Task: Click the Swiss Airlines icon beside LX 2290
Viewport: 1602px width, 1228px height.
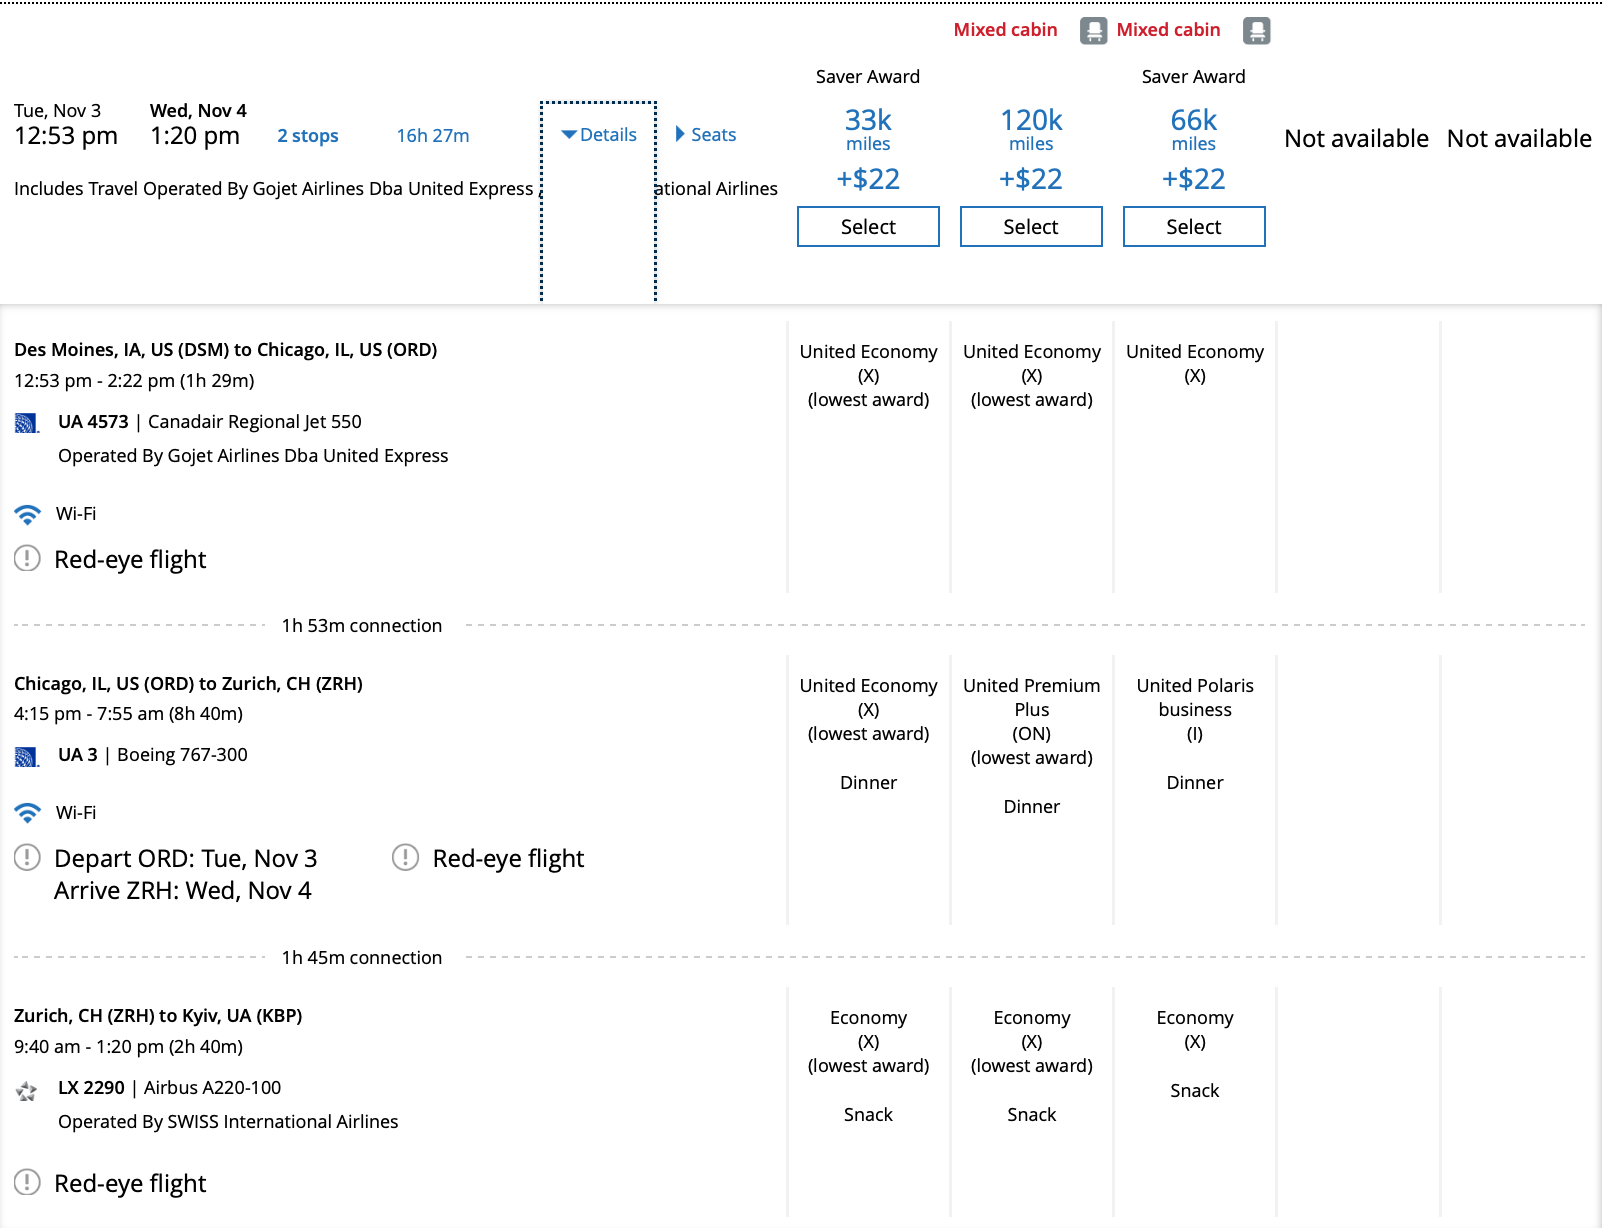Action: [27, 1093]
